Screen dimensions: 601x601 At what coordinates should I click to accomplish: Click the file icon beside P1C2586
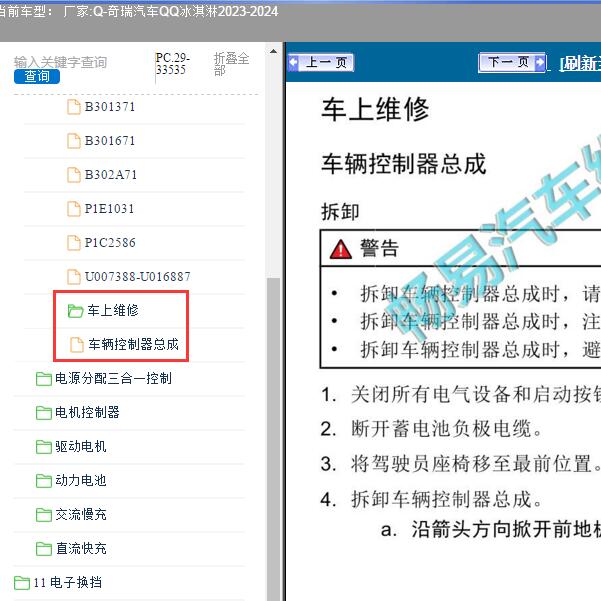[74, 243]
